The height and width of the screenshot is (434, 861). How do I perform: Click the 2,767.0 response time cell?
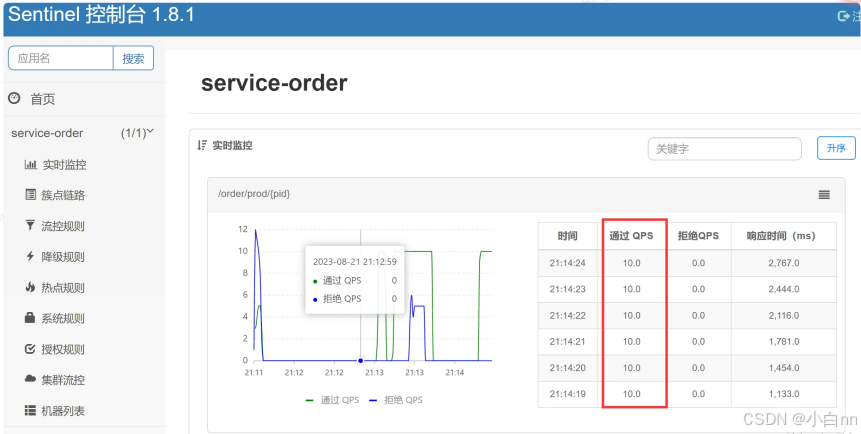click(x=784, y=263)
